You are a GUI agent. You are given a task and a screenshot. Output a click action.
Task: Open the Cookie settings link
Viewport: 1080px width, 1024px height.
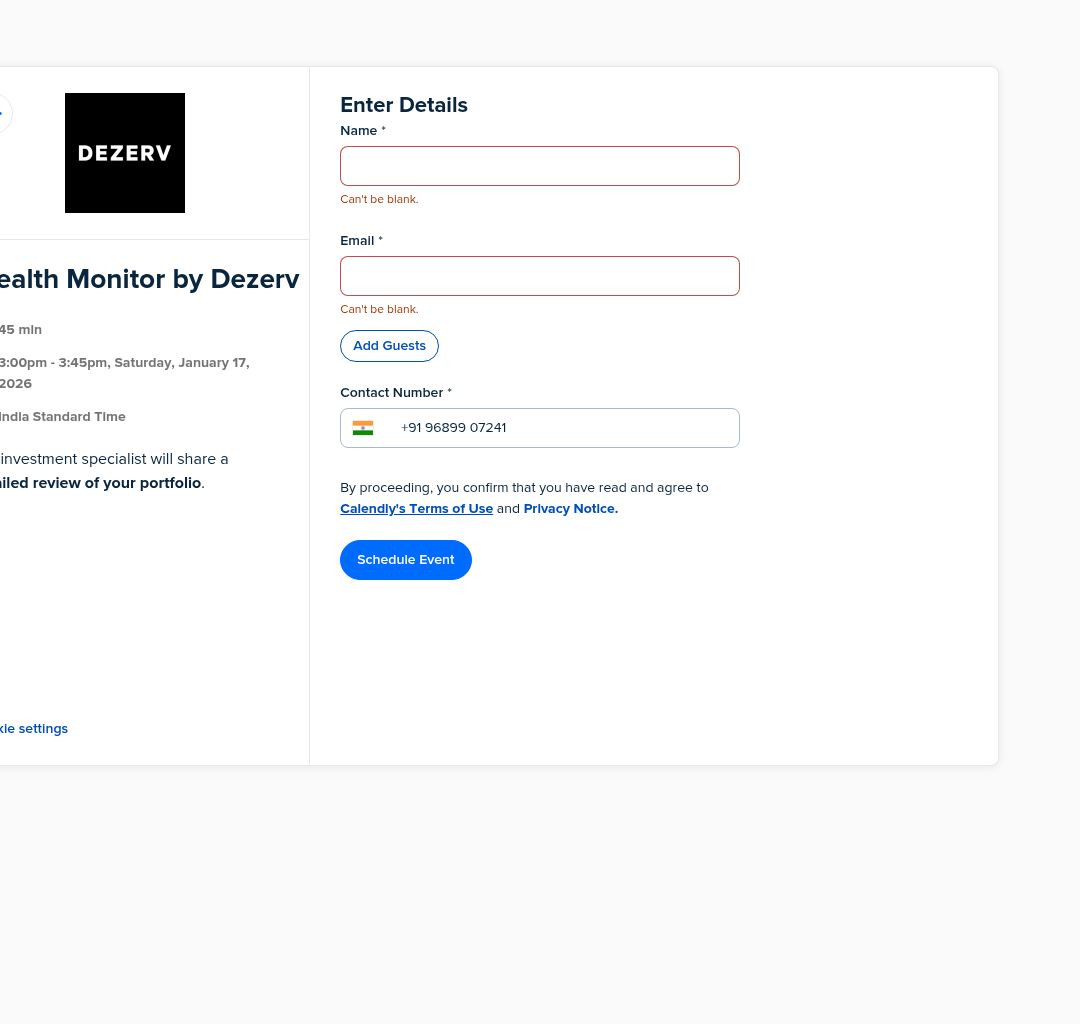[x=34, y=729]
